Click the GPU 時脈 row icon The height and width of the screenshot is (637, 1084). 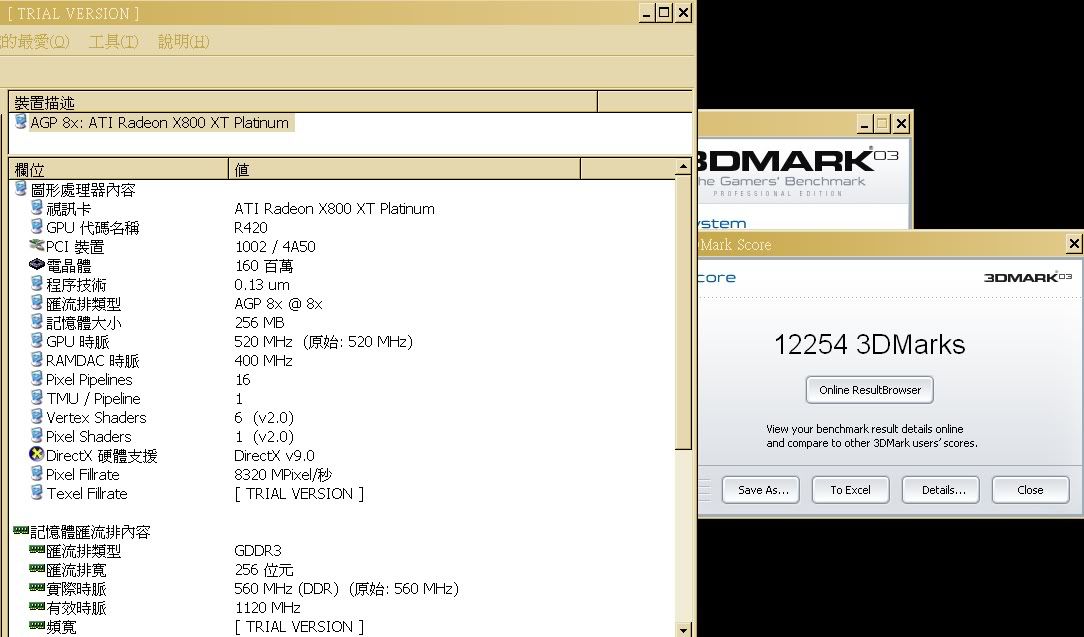37,341
